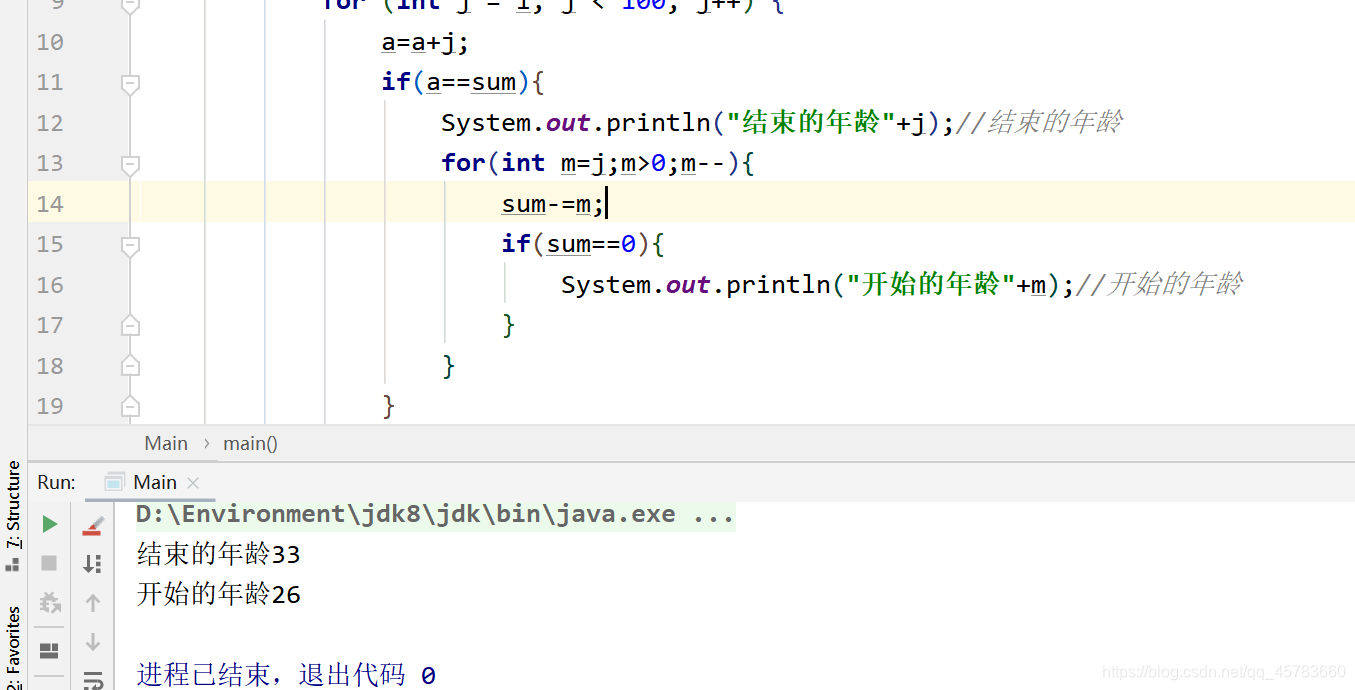Click Main in the breadcrumb bar
This screenshot has width=1355, height=690.
[x=166, y=443]
